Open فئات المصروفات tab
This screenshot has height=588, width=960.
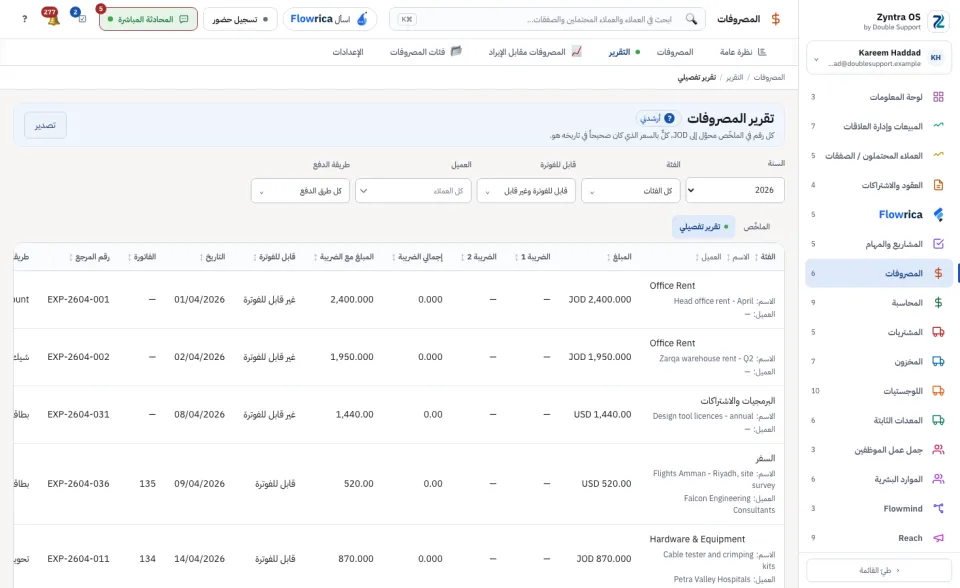(426, 52)
